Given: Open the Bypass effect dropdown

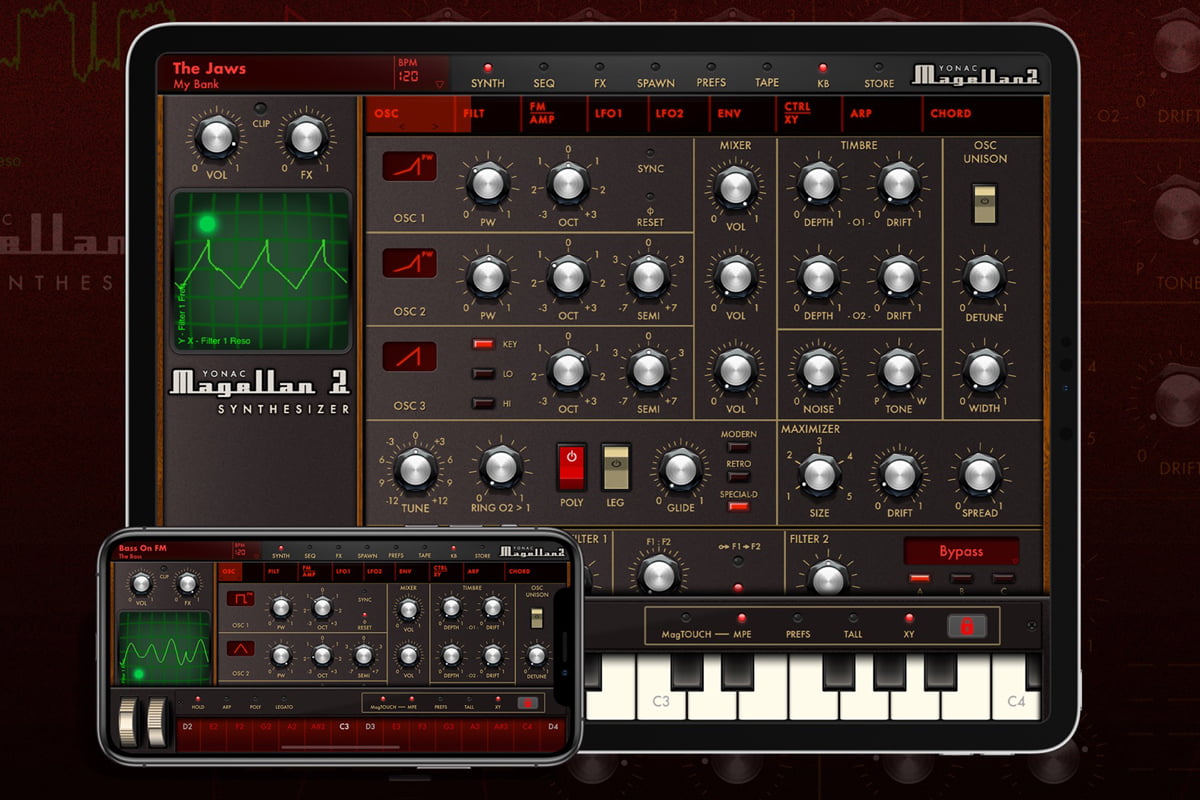Looking at the screenshot, I should point(961,551).
